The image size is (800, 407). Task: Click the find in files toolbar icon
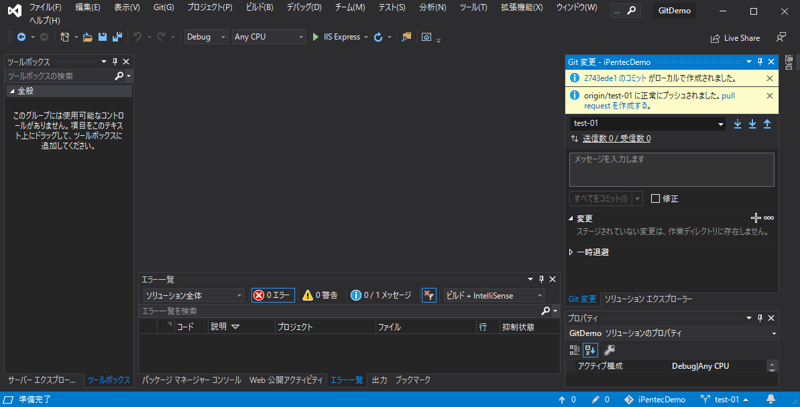pos(406,37)
